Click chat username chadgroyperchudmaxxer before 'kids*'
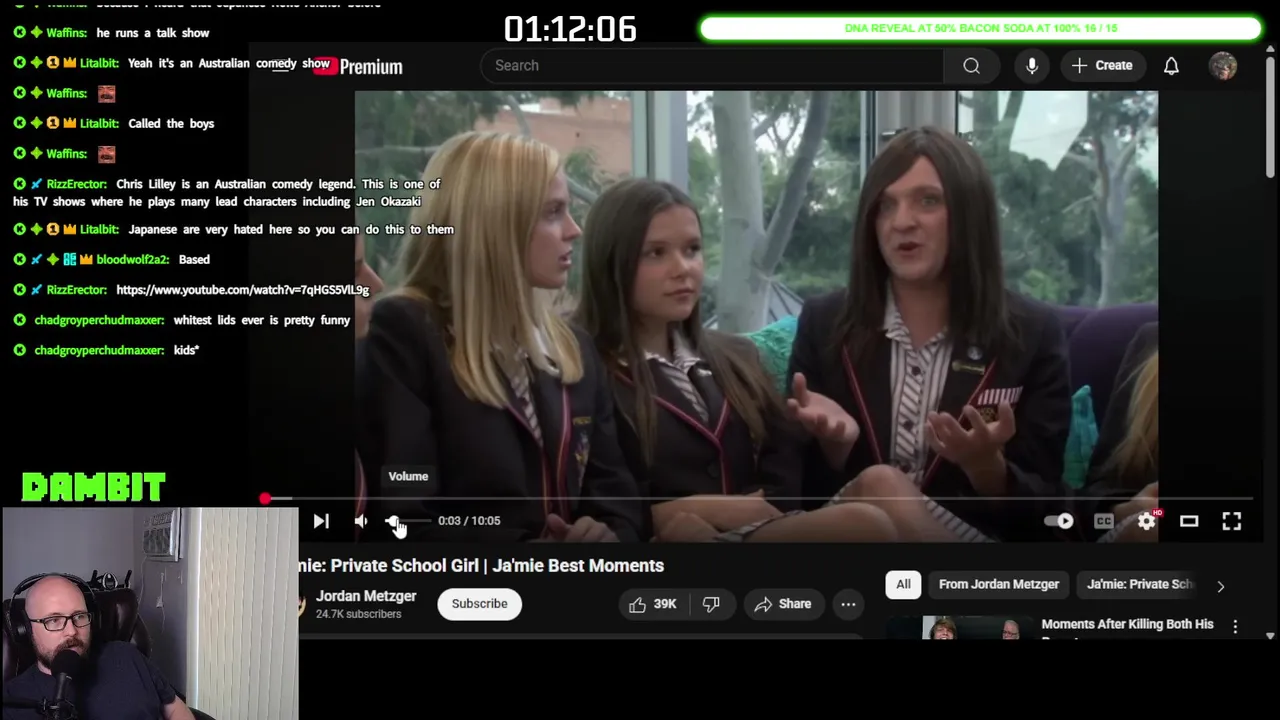1280x720 pixels. point(100,350)
